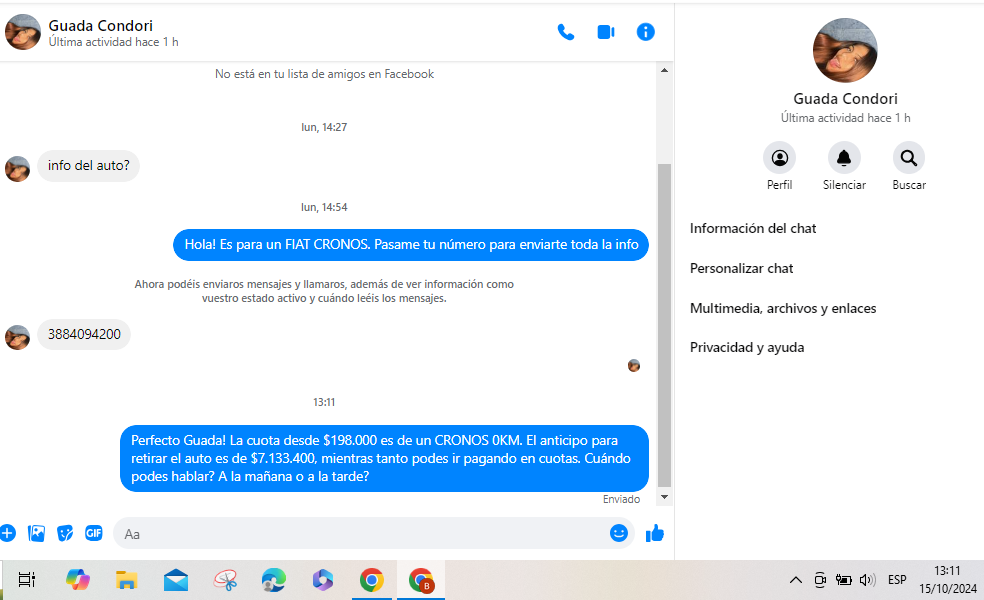The width and height of the screenshot is (984, 600).
Task: Switch to Chrome profile B taskbar window
Action: tap(421, 580)
